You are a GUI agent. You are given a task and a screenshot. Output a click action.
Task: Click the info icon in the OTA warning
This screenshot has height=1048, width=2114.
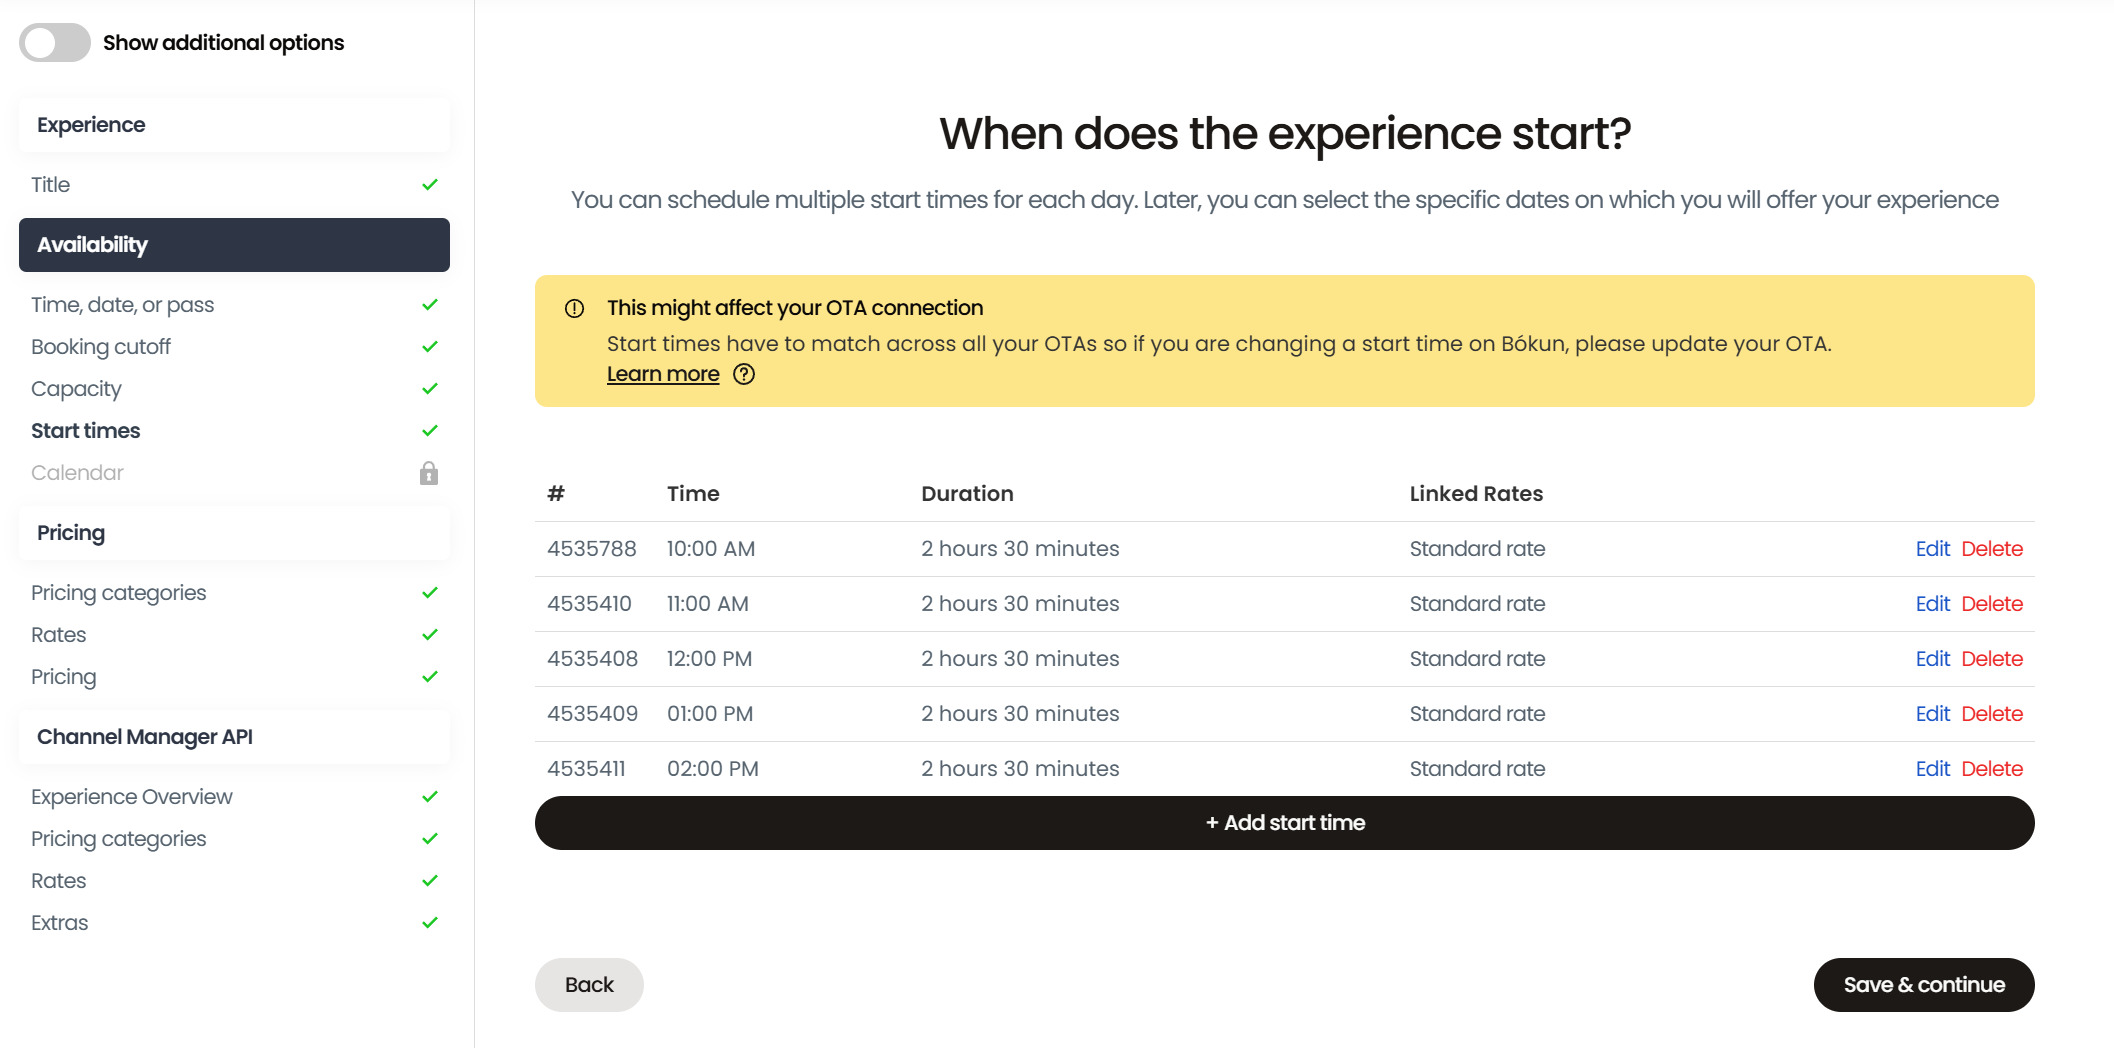coord(574,308)
